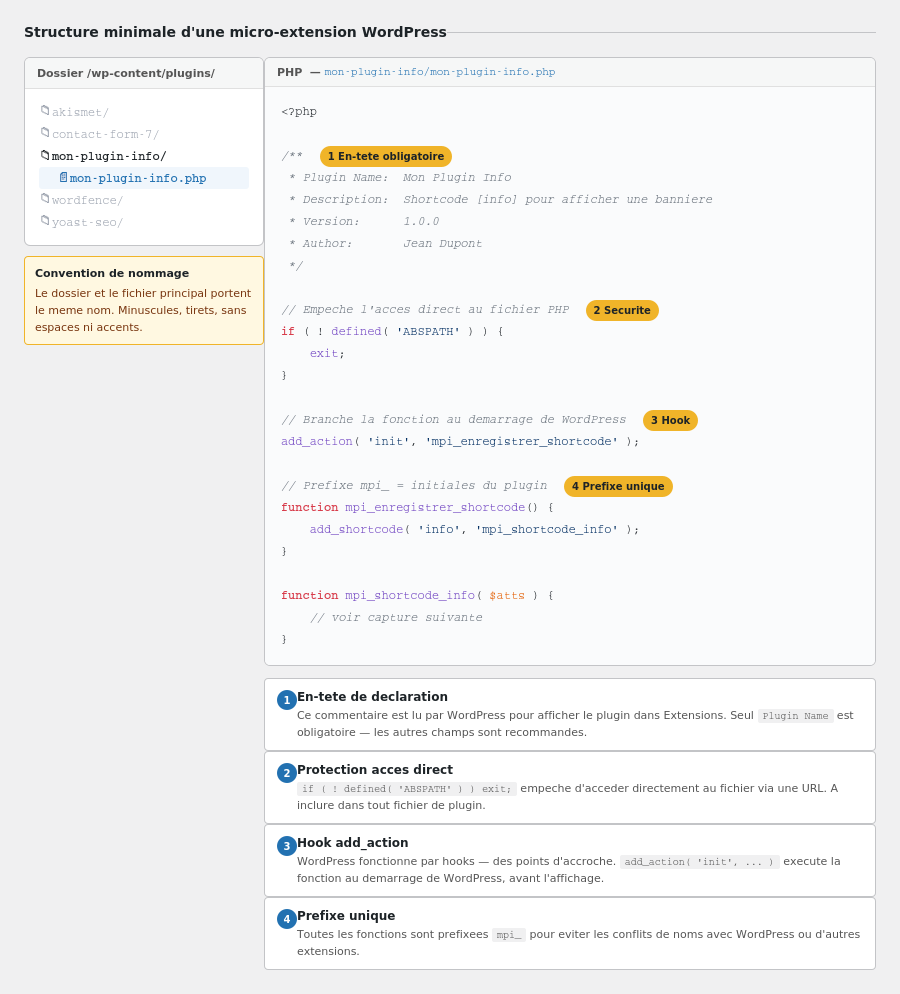Select wordfence/ folder row
900x994 pixels.
144,200
